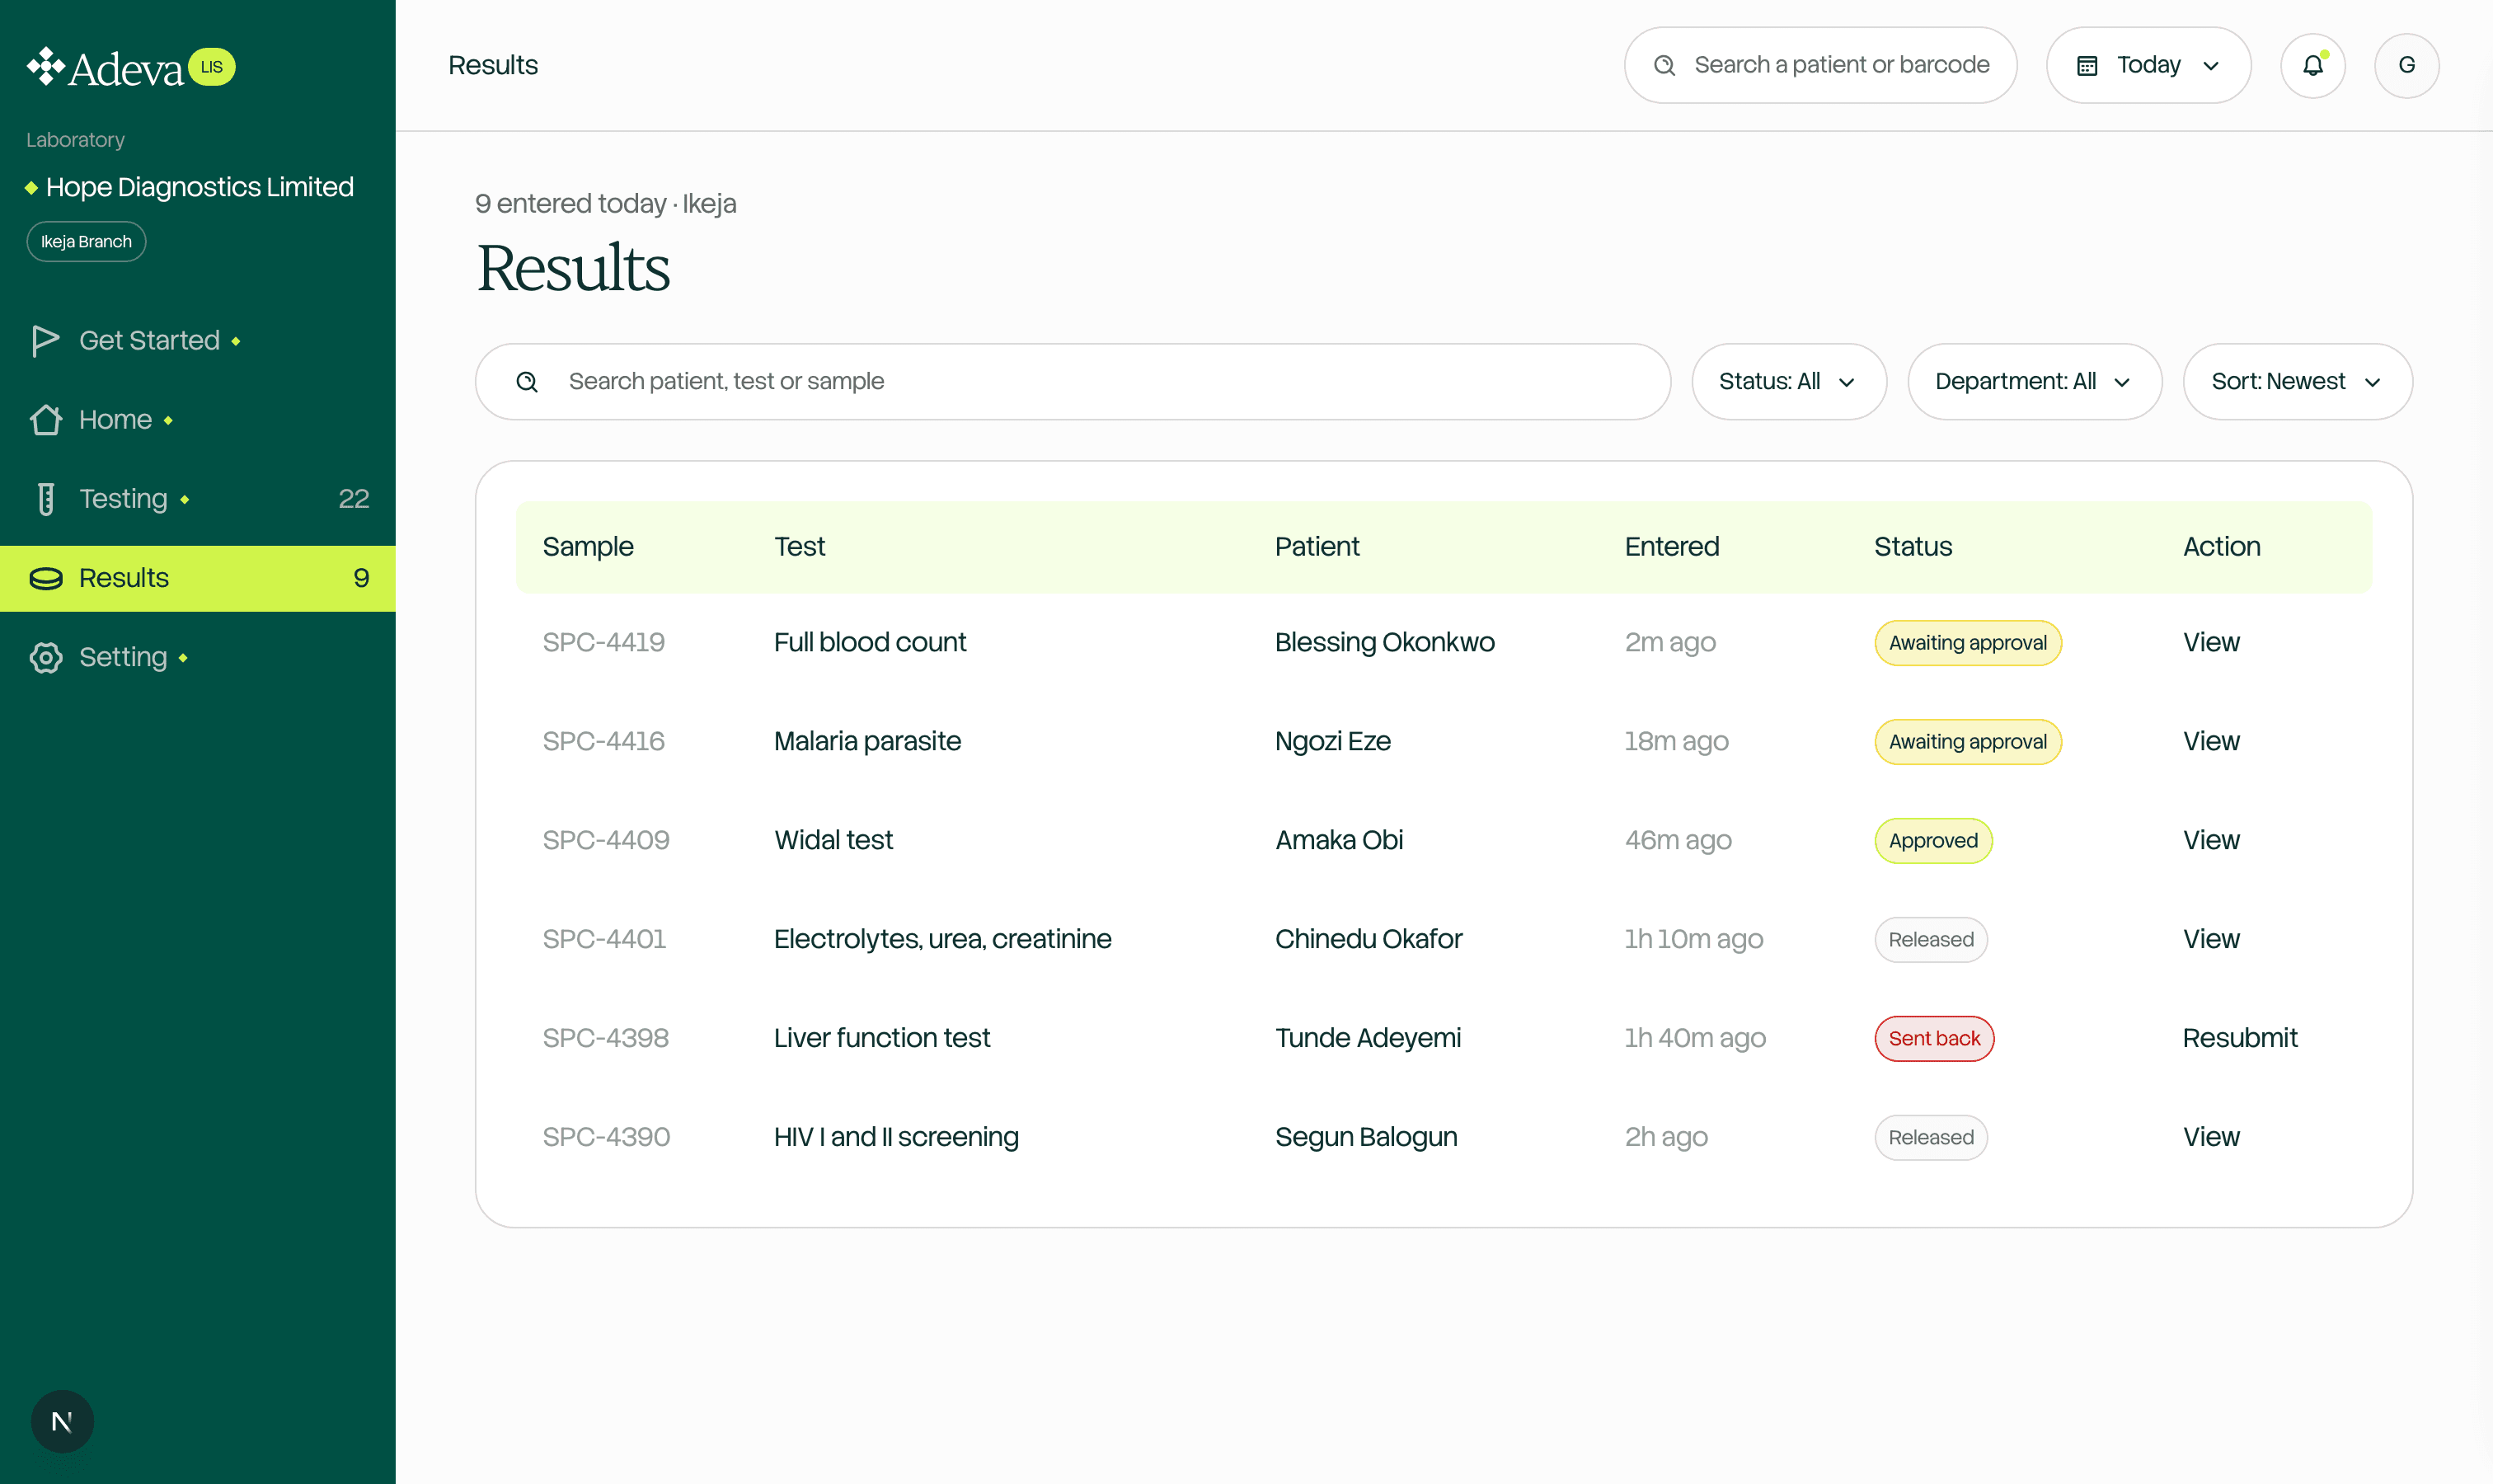Expand the Today date dropdown
The height and width of the screenshot is (1484, 2493).
2148,65
